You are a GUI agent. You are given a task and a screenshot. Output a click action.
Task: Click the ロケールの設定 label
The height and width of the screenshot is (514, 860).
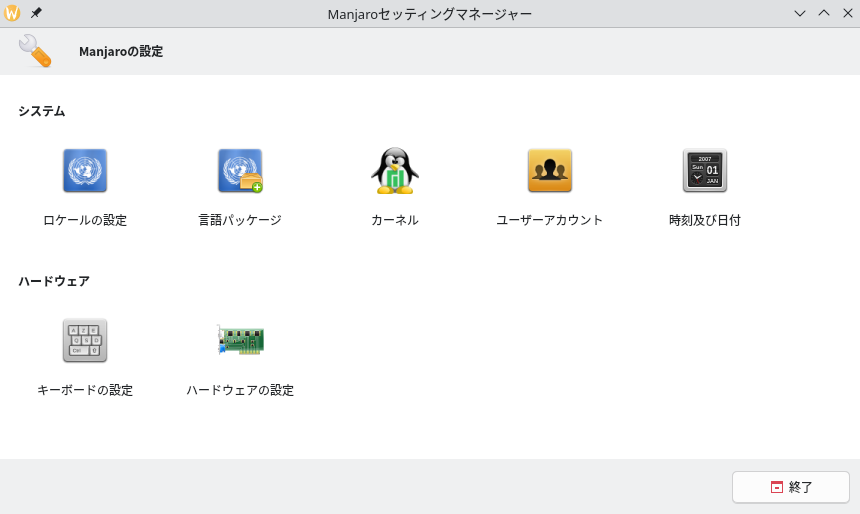coord(85,220)
